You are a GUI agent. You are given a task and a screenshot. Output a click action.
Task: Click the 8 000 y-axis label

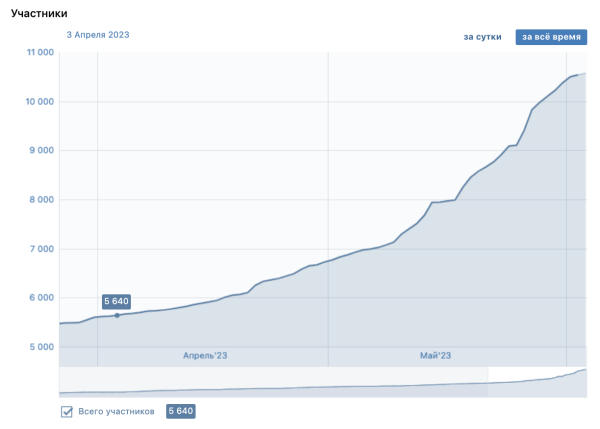[x=38, y=199]
